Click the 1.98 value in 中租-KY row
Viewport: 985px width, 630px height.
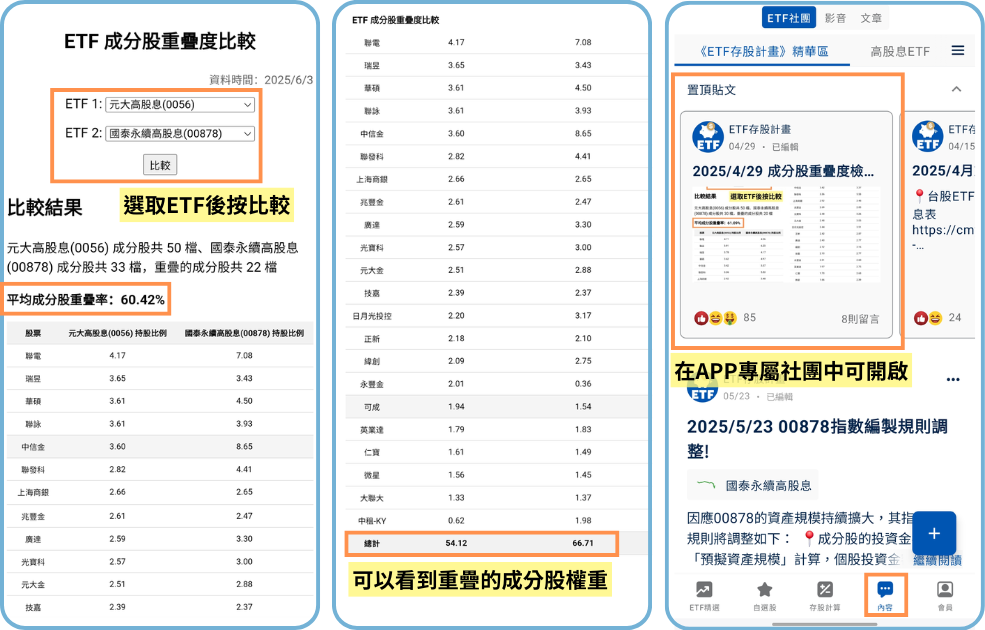583,521
